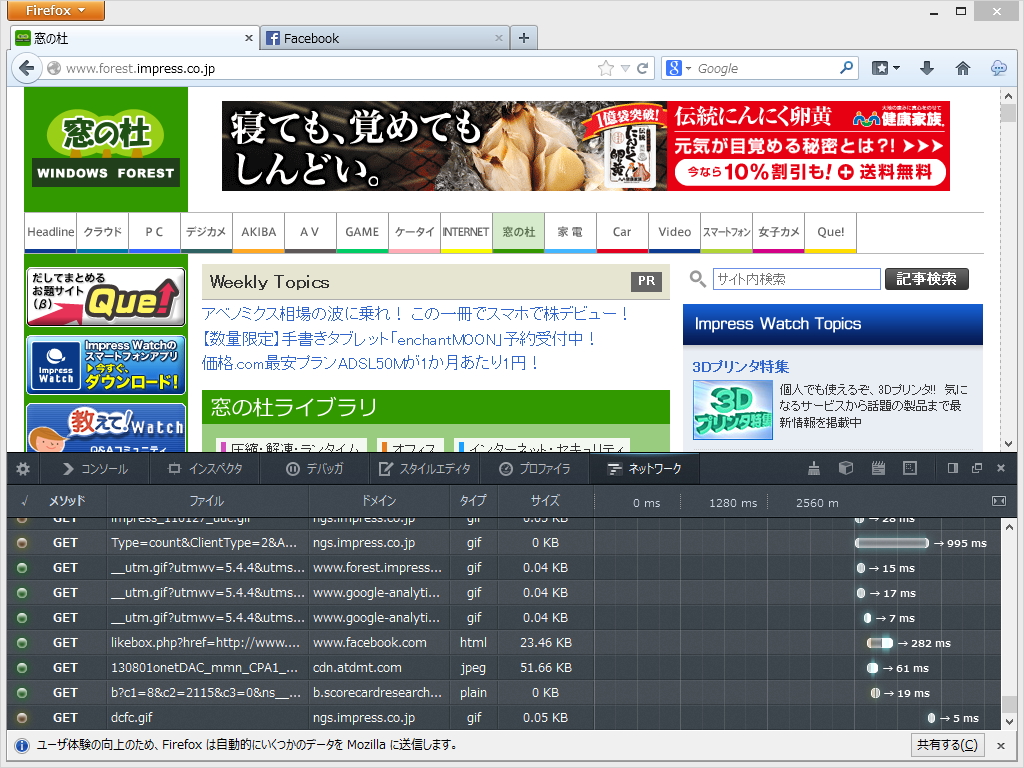1024x768 pixels.
Task: Open Scratchpad from the devtools toolbar
Action: [876, 468]
